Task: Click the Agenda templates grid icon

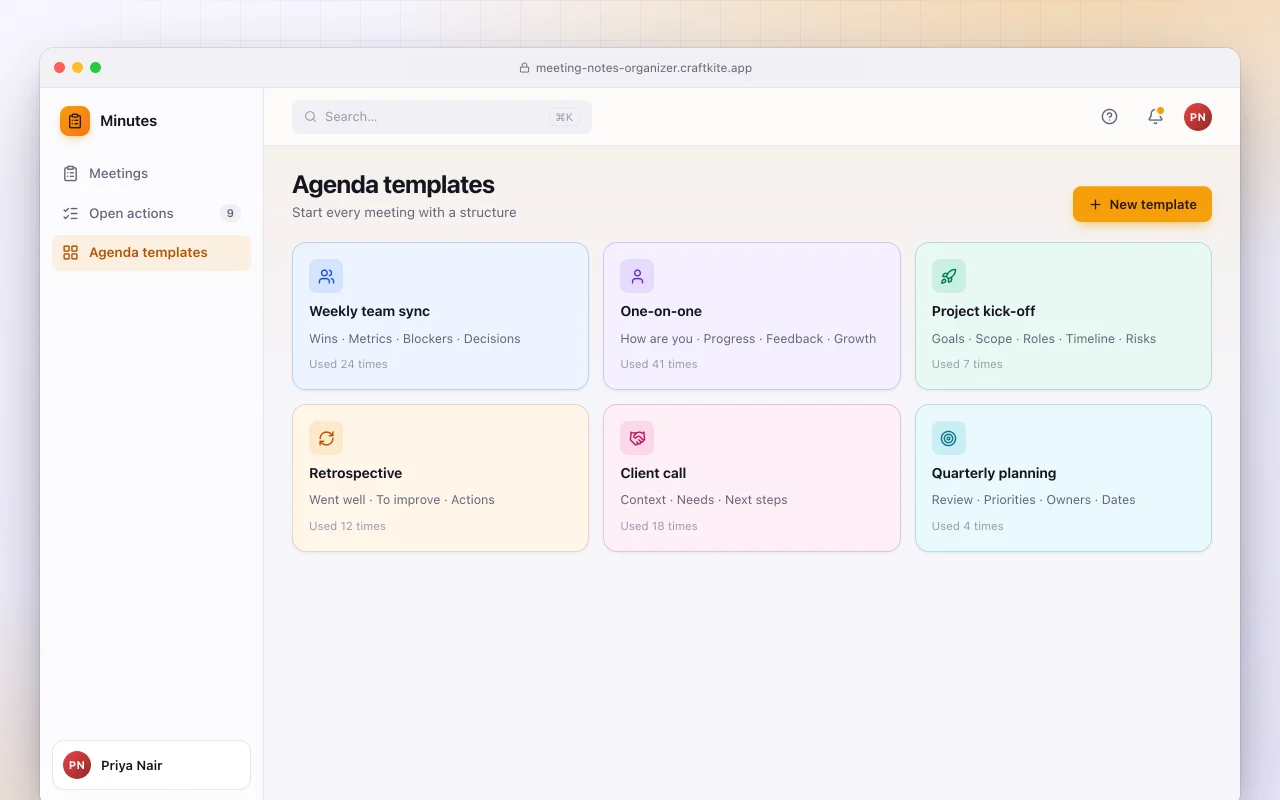Action: pos(70,253)
